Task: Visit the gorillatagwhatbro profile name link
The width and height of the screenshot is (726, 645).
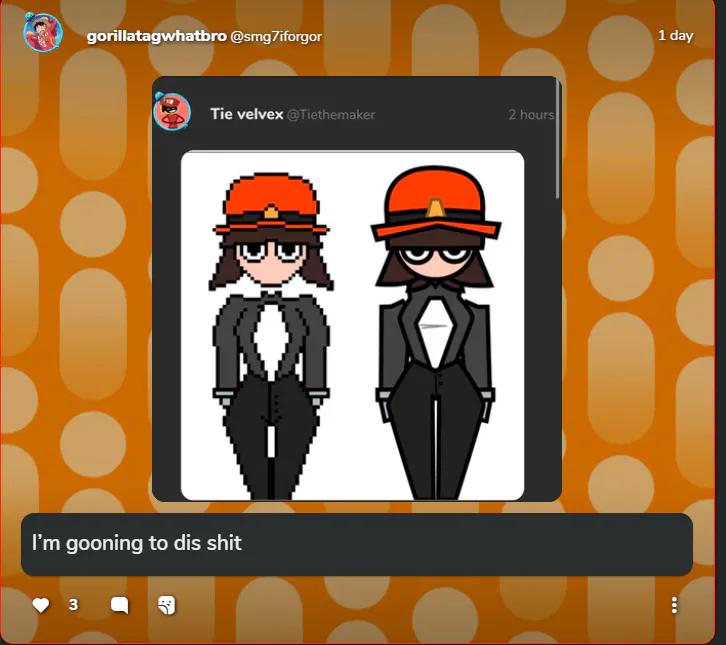Action: (x=156, y=36)
